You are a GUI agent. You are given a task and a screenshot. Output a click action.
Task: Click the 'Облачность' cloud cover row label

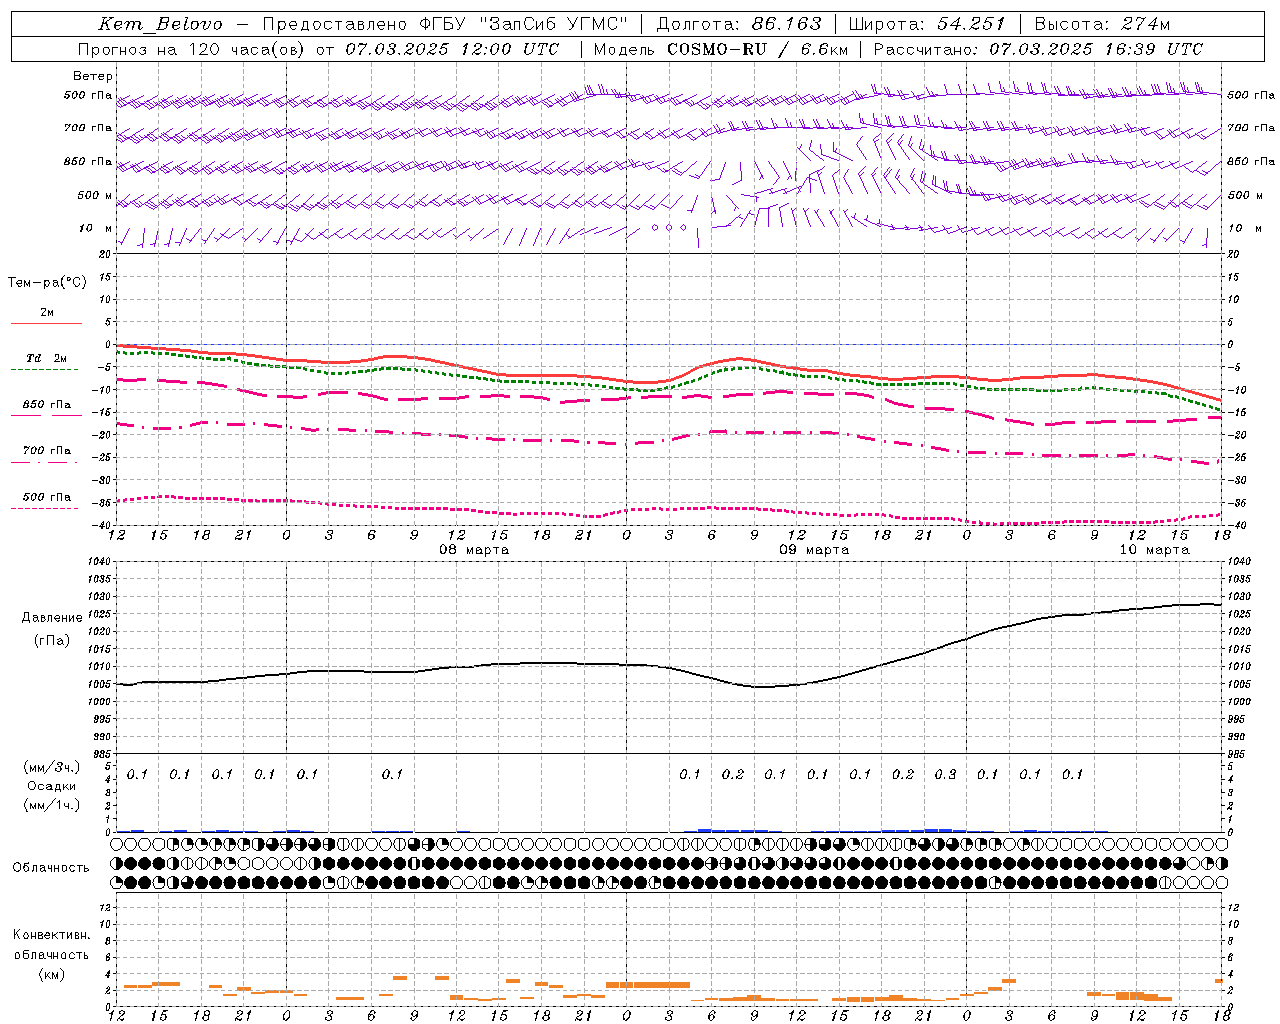[x=51, y=868]
